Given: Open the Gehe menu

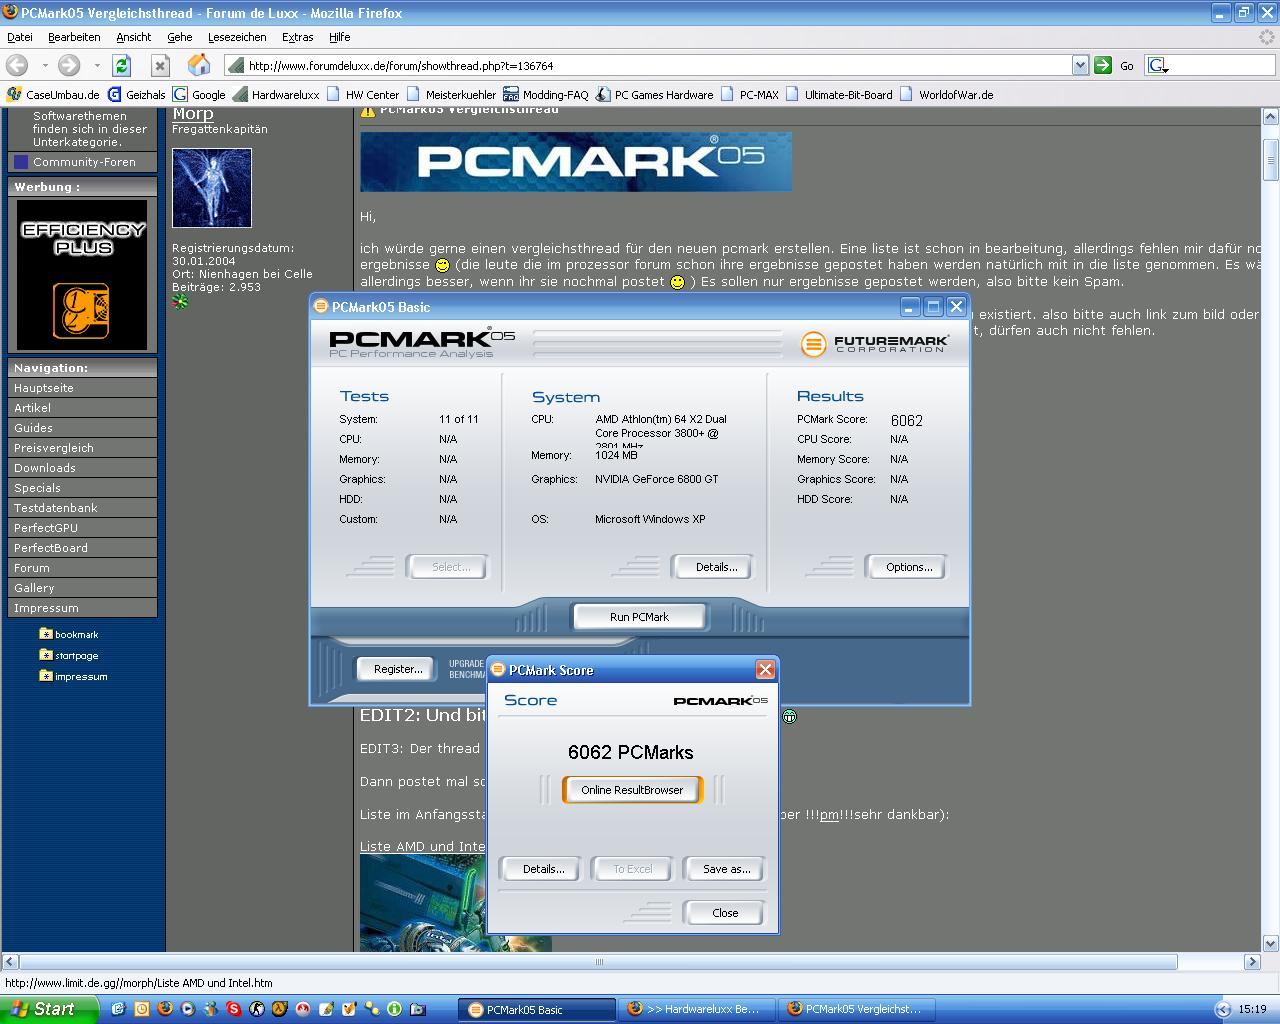Looking at the screenshot, I should point(180,37).
